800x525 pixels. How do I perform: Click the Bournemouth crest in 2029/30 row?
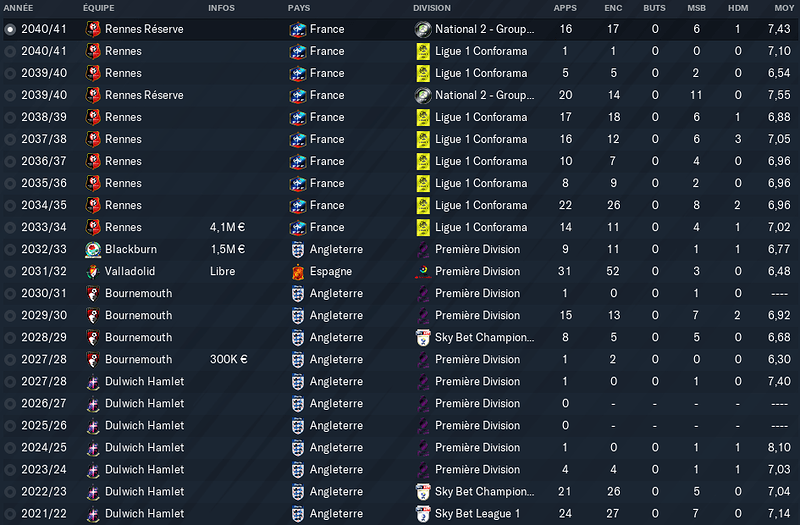[x=93, y=315]
